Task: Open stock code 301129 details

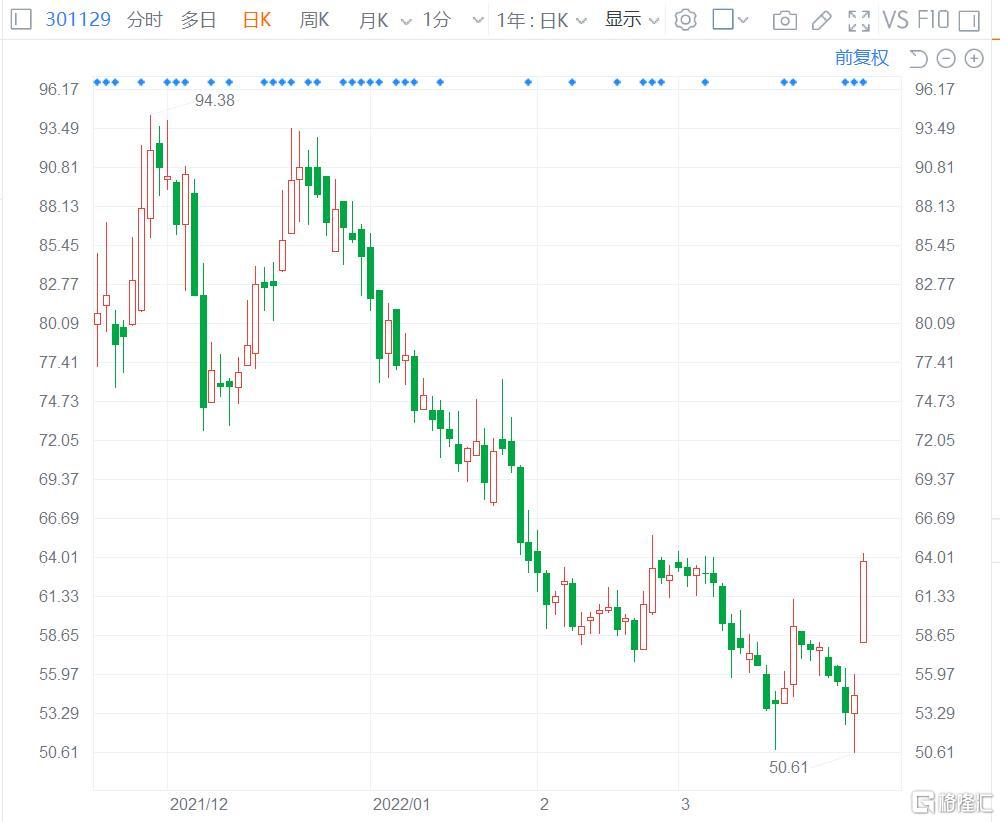Action: 78,20
